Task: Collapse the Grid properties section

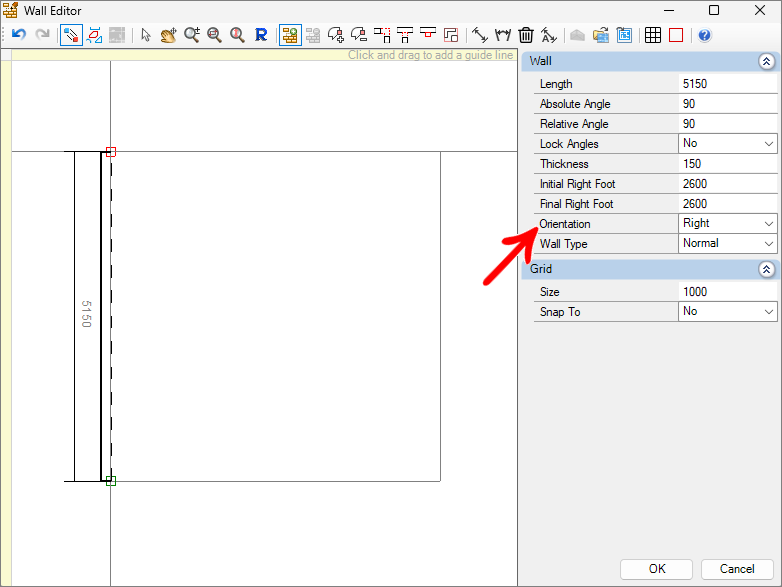Action: pos(766,269)
